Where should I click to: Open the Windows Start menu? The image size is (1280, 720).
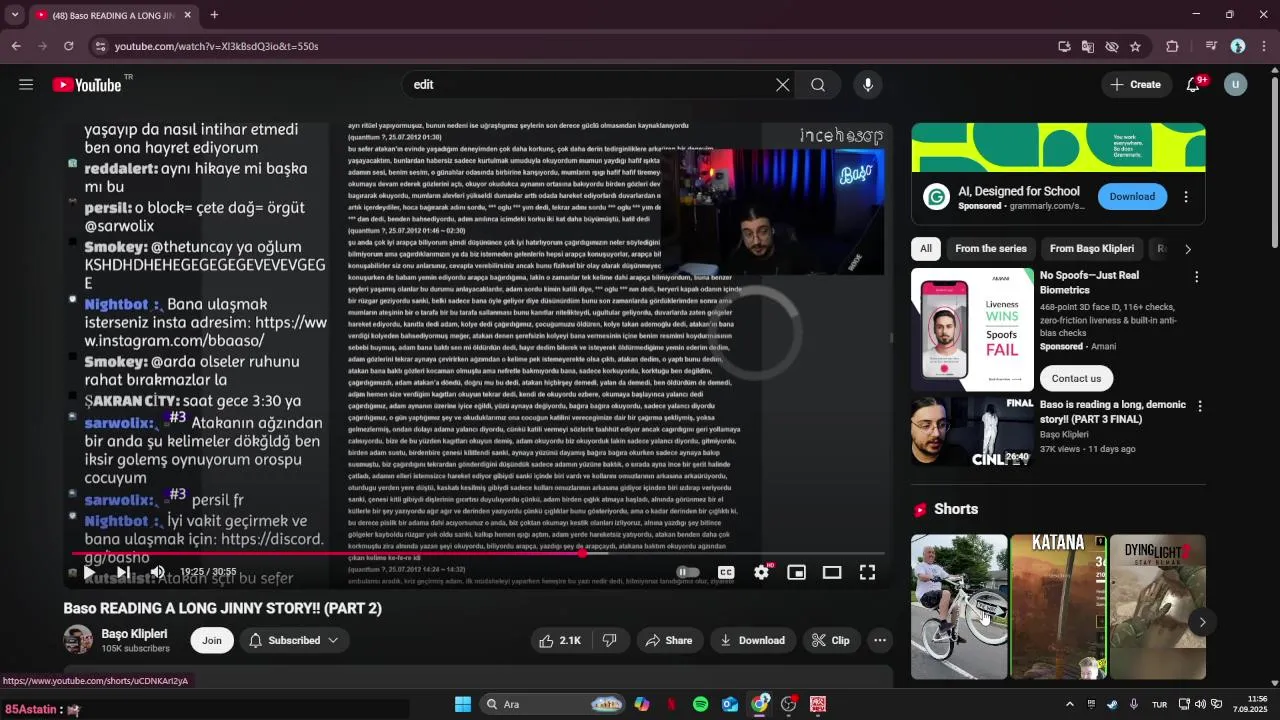click(x=463, y=704)
